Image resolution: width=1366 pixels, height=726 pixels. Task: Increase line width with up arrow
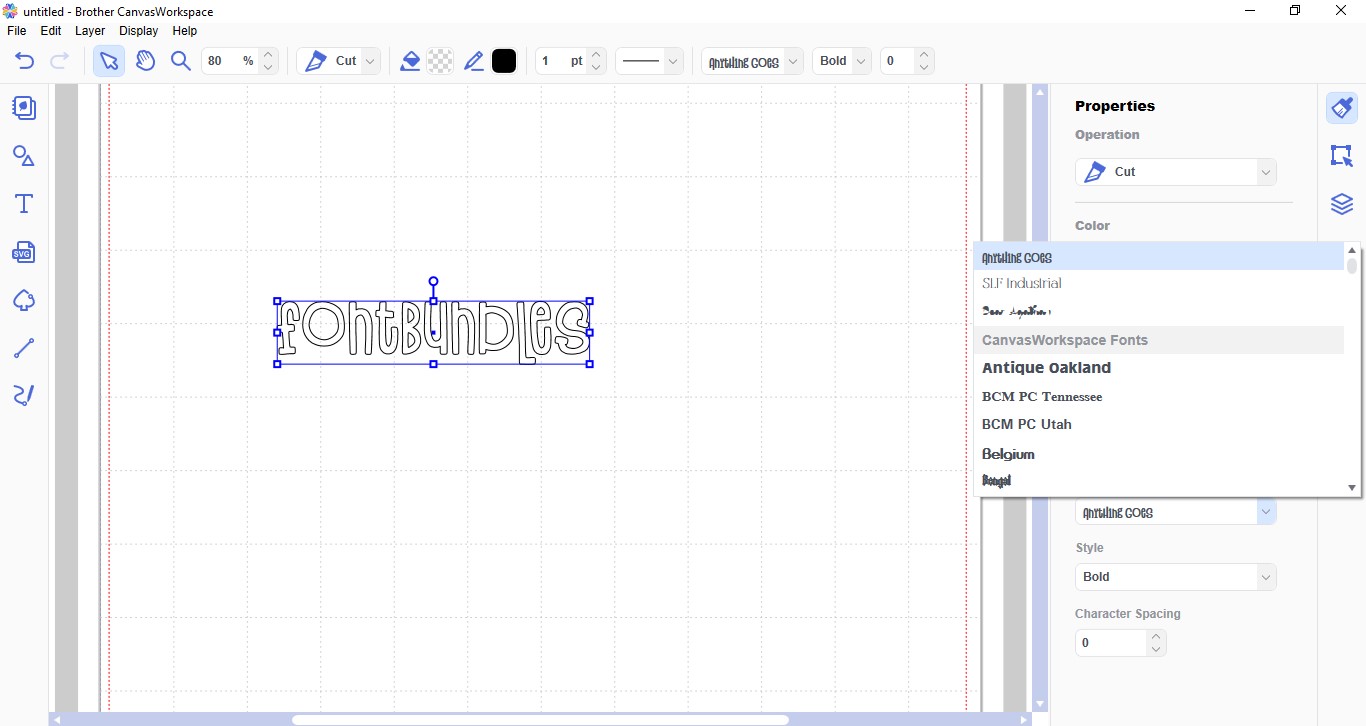(x=596, y=54)
